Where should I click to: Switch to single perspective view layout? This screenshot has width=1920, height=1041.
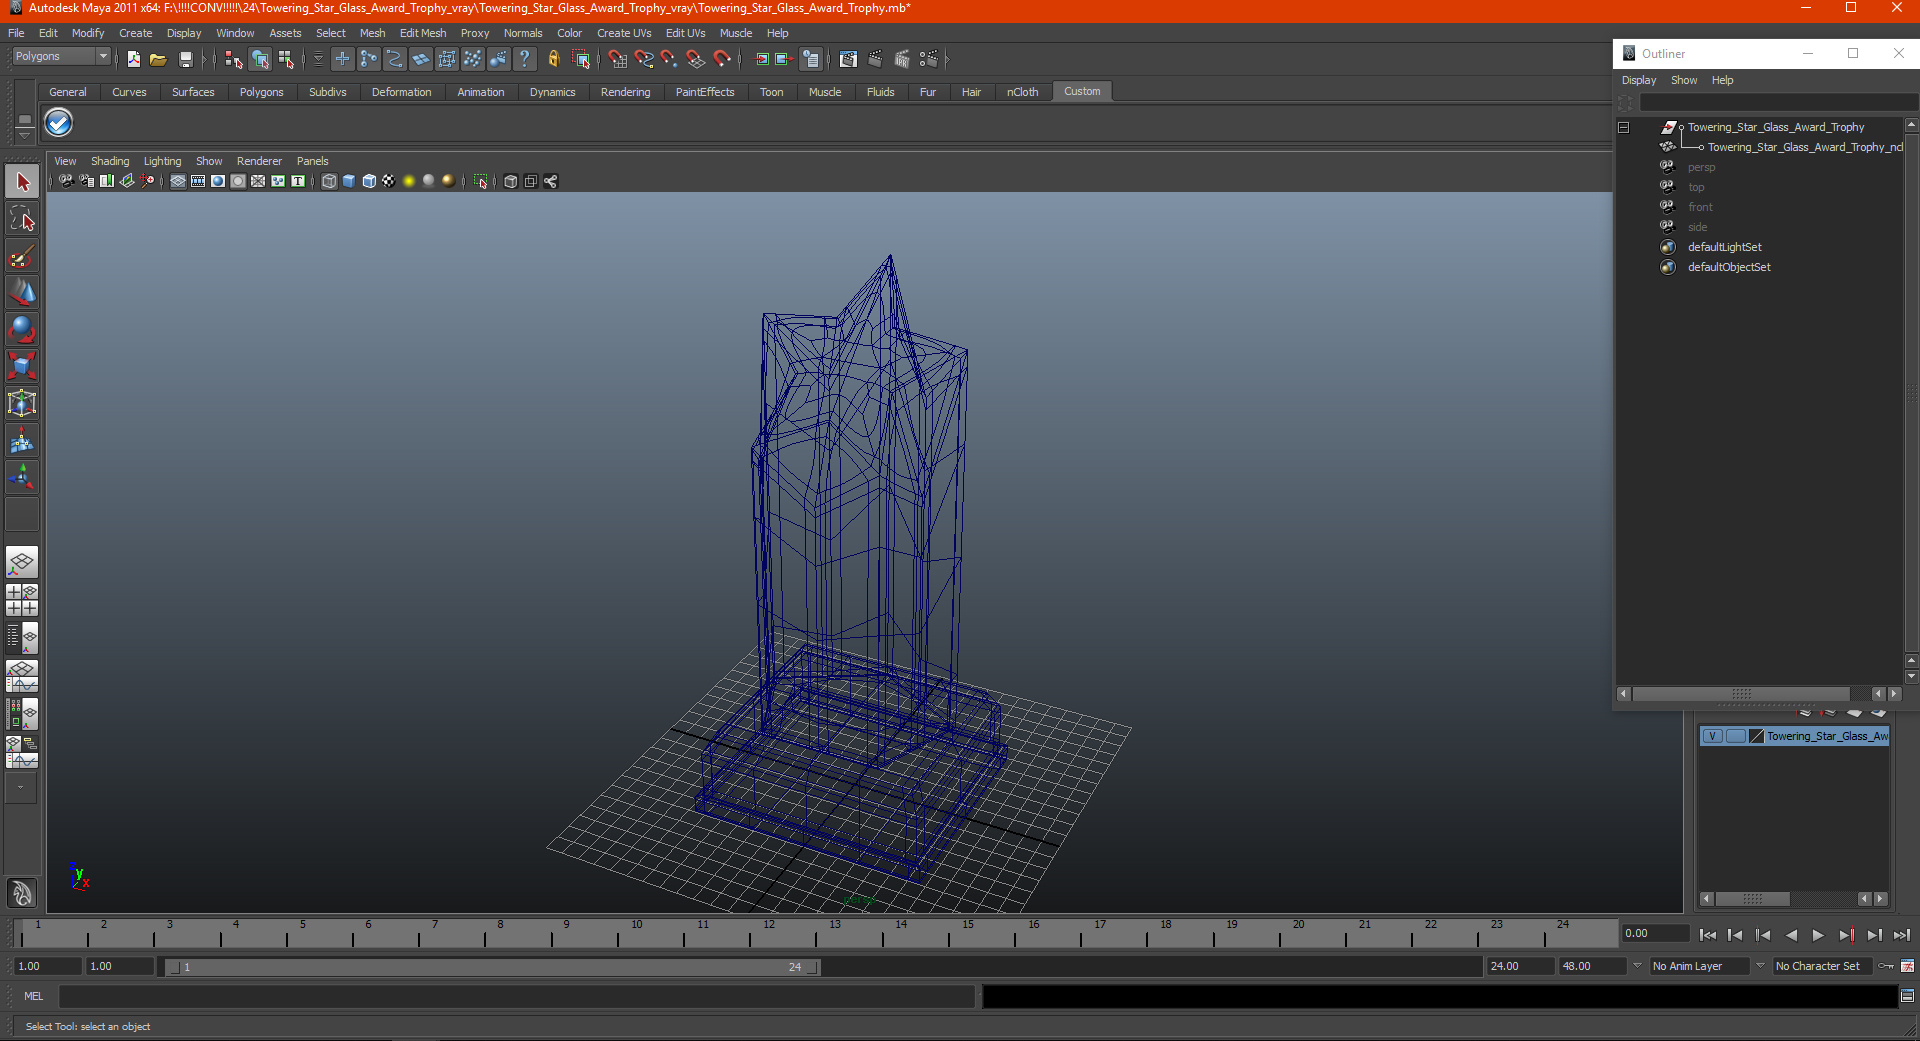[x=22, y=562]
